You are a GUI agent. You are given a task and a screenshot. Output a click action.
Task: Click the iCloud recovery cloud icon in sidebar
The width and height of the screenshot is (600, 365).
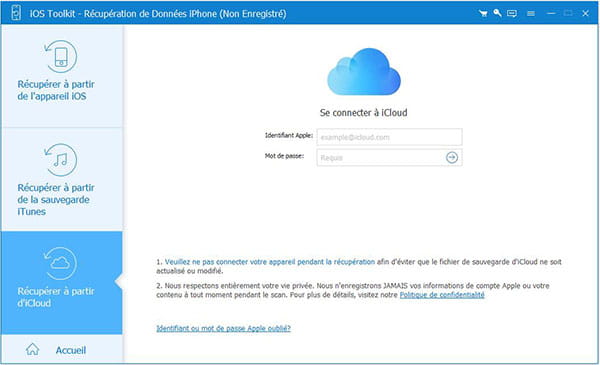61,263
